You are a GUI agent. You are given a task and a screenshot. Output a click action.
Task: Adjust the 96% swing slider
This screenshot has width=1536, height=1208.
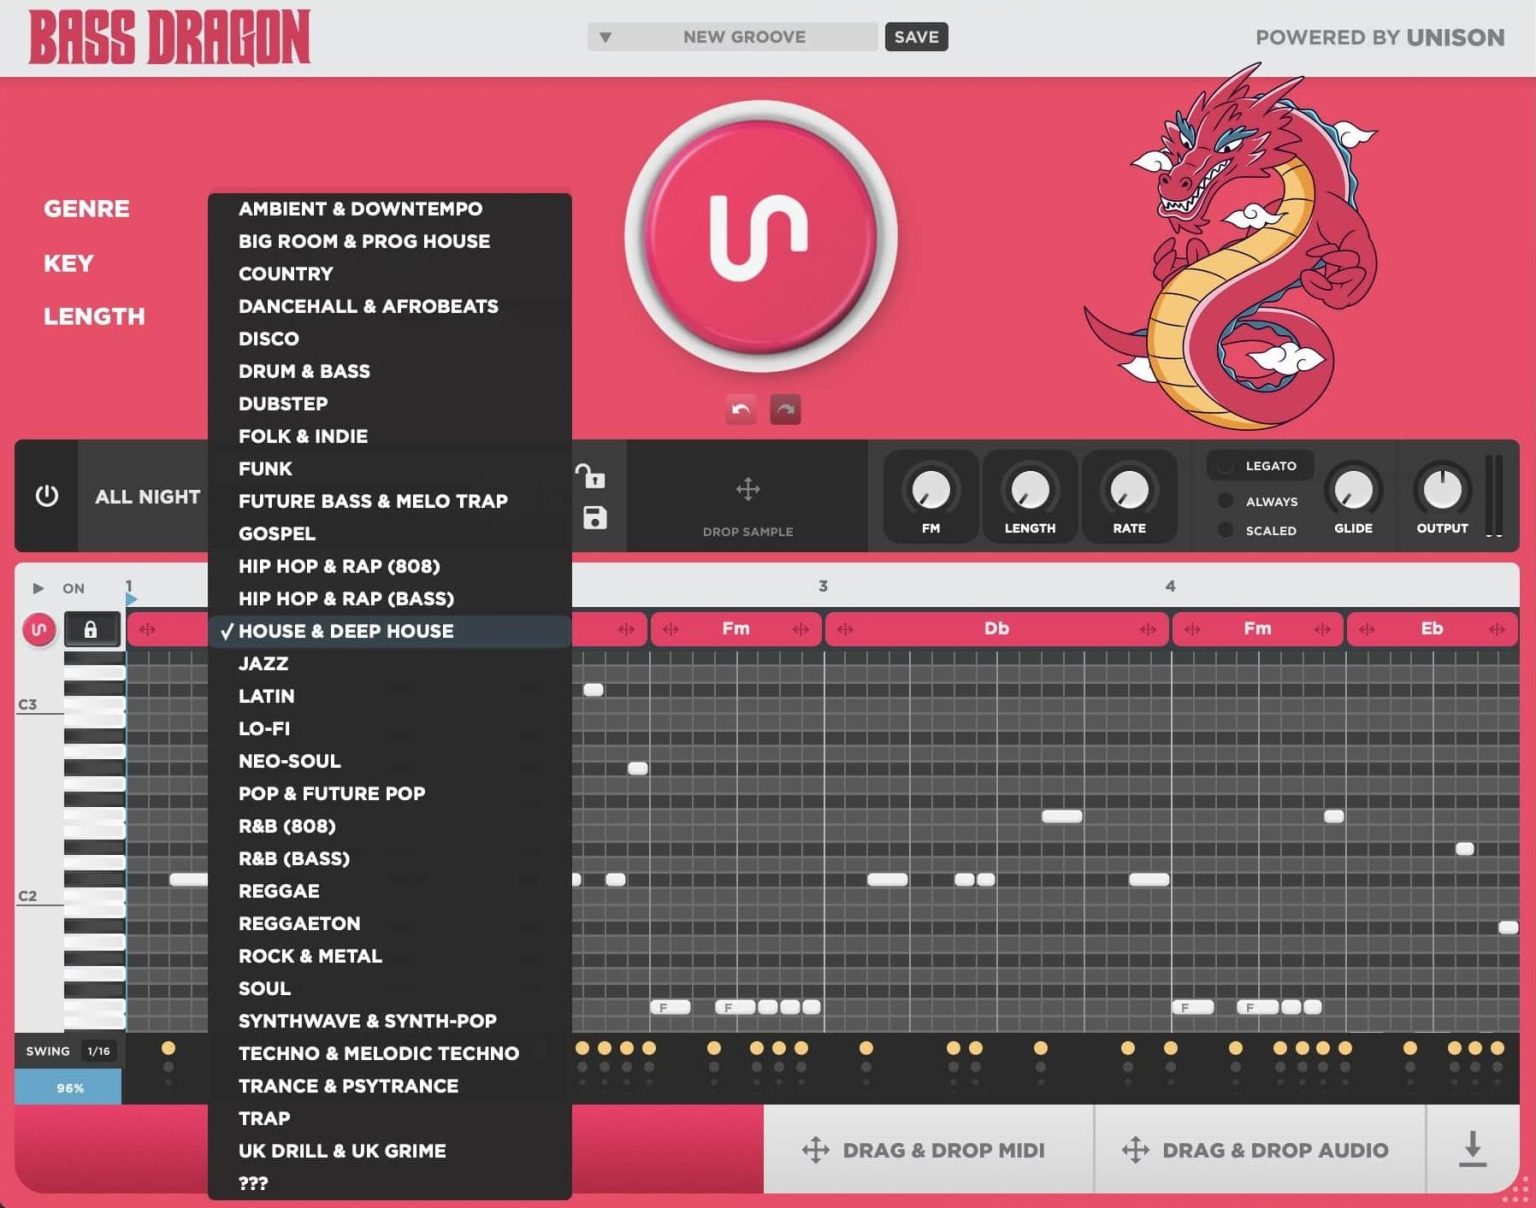(x=67, y=1086)
